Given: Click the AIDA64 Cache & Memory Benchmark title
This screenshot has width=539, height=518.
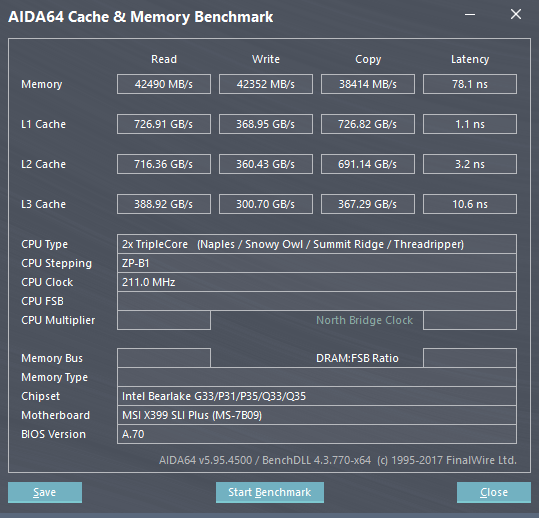Looking at the screenshot, I should click(141, 17).
